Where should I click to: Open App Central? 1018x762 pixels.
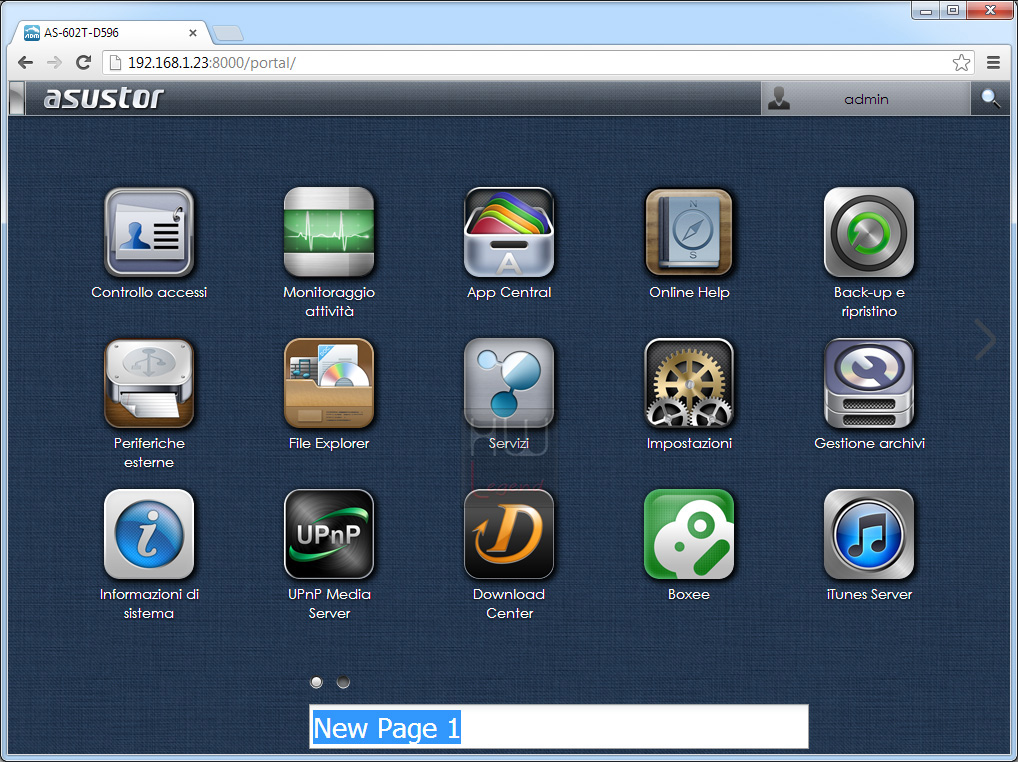tap(509, 232)
